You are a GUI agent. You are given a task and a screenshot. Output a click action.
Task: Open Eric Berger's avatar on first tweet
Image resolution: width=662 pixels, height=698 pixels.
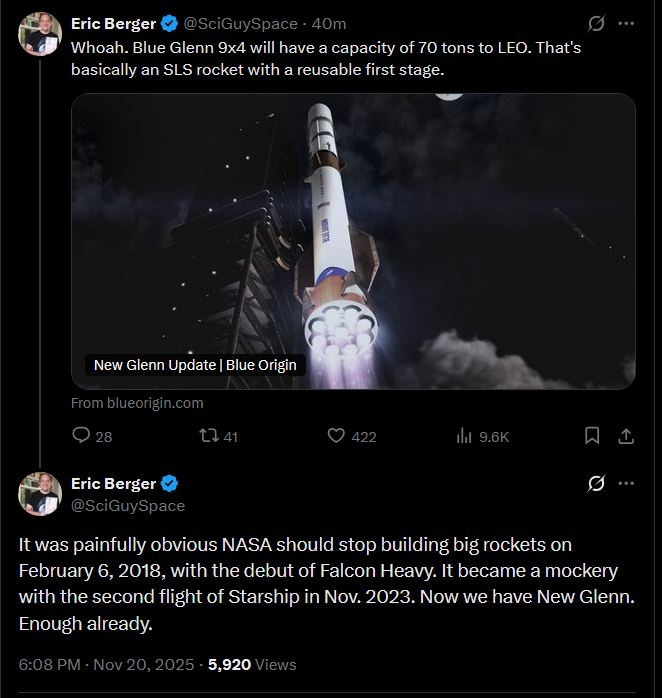point(40,34)
